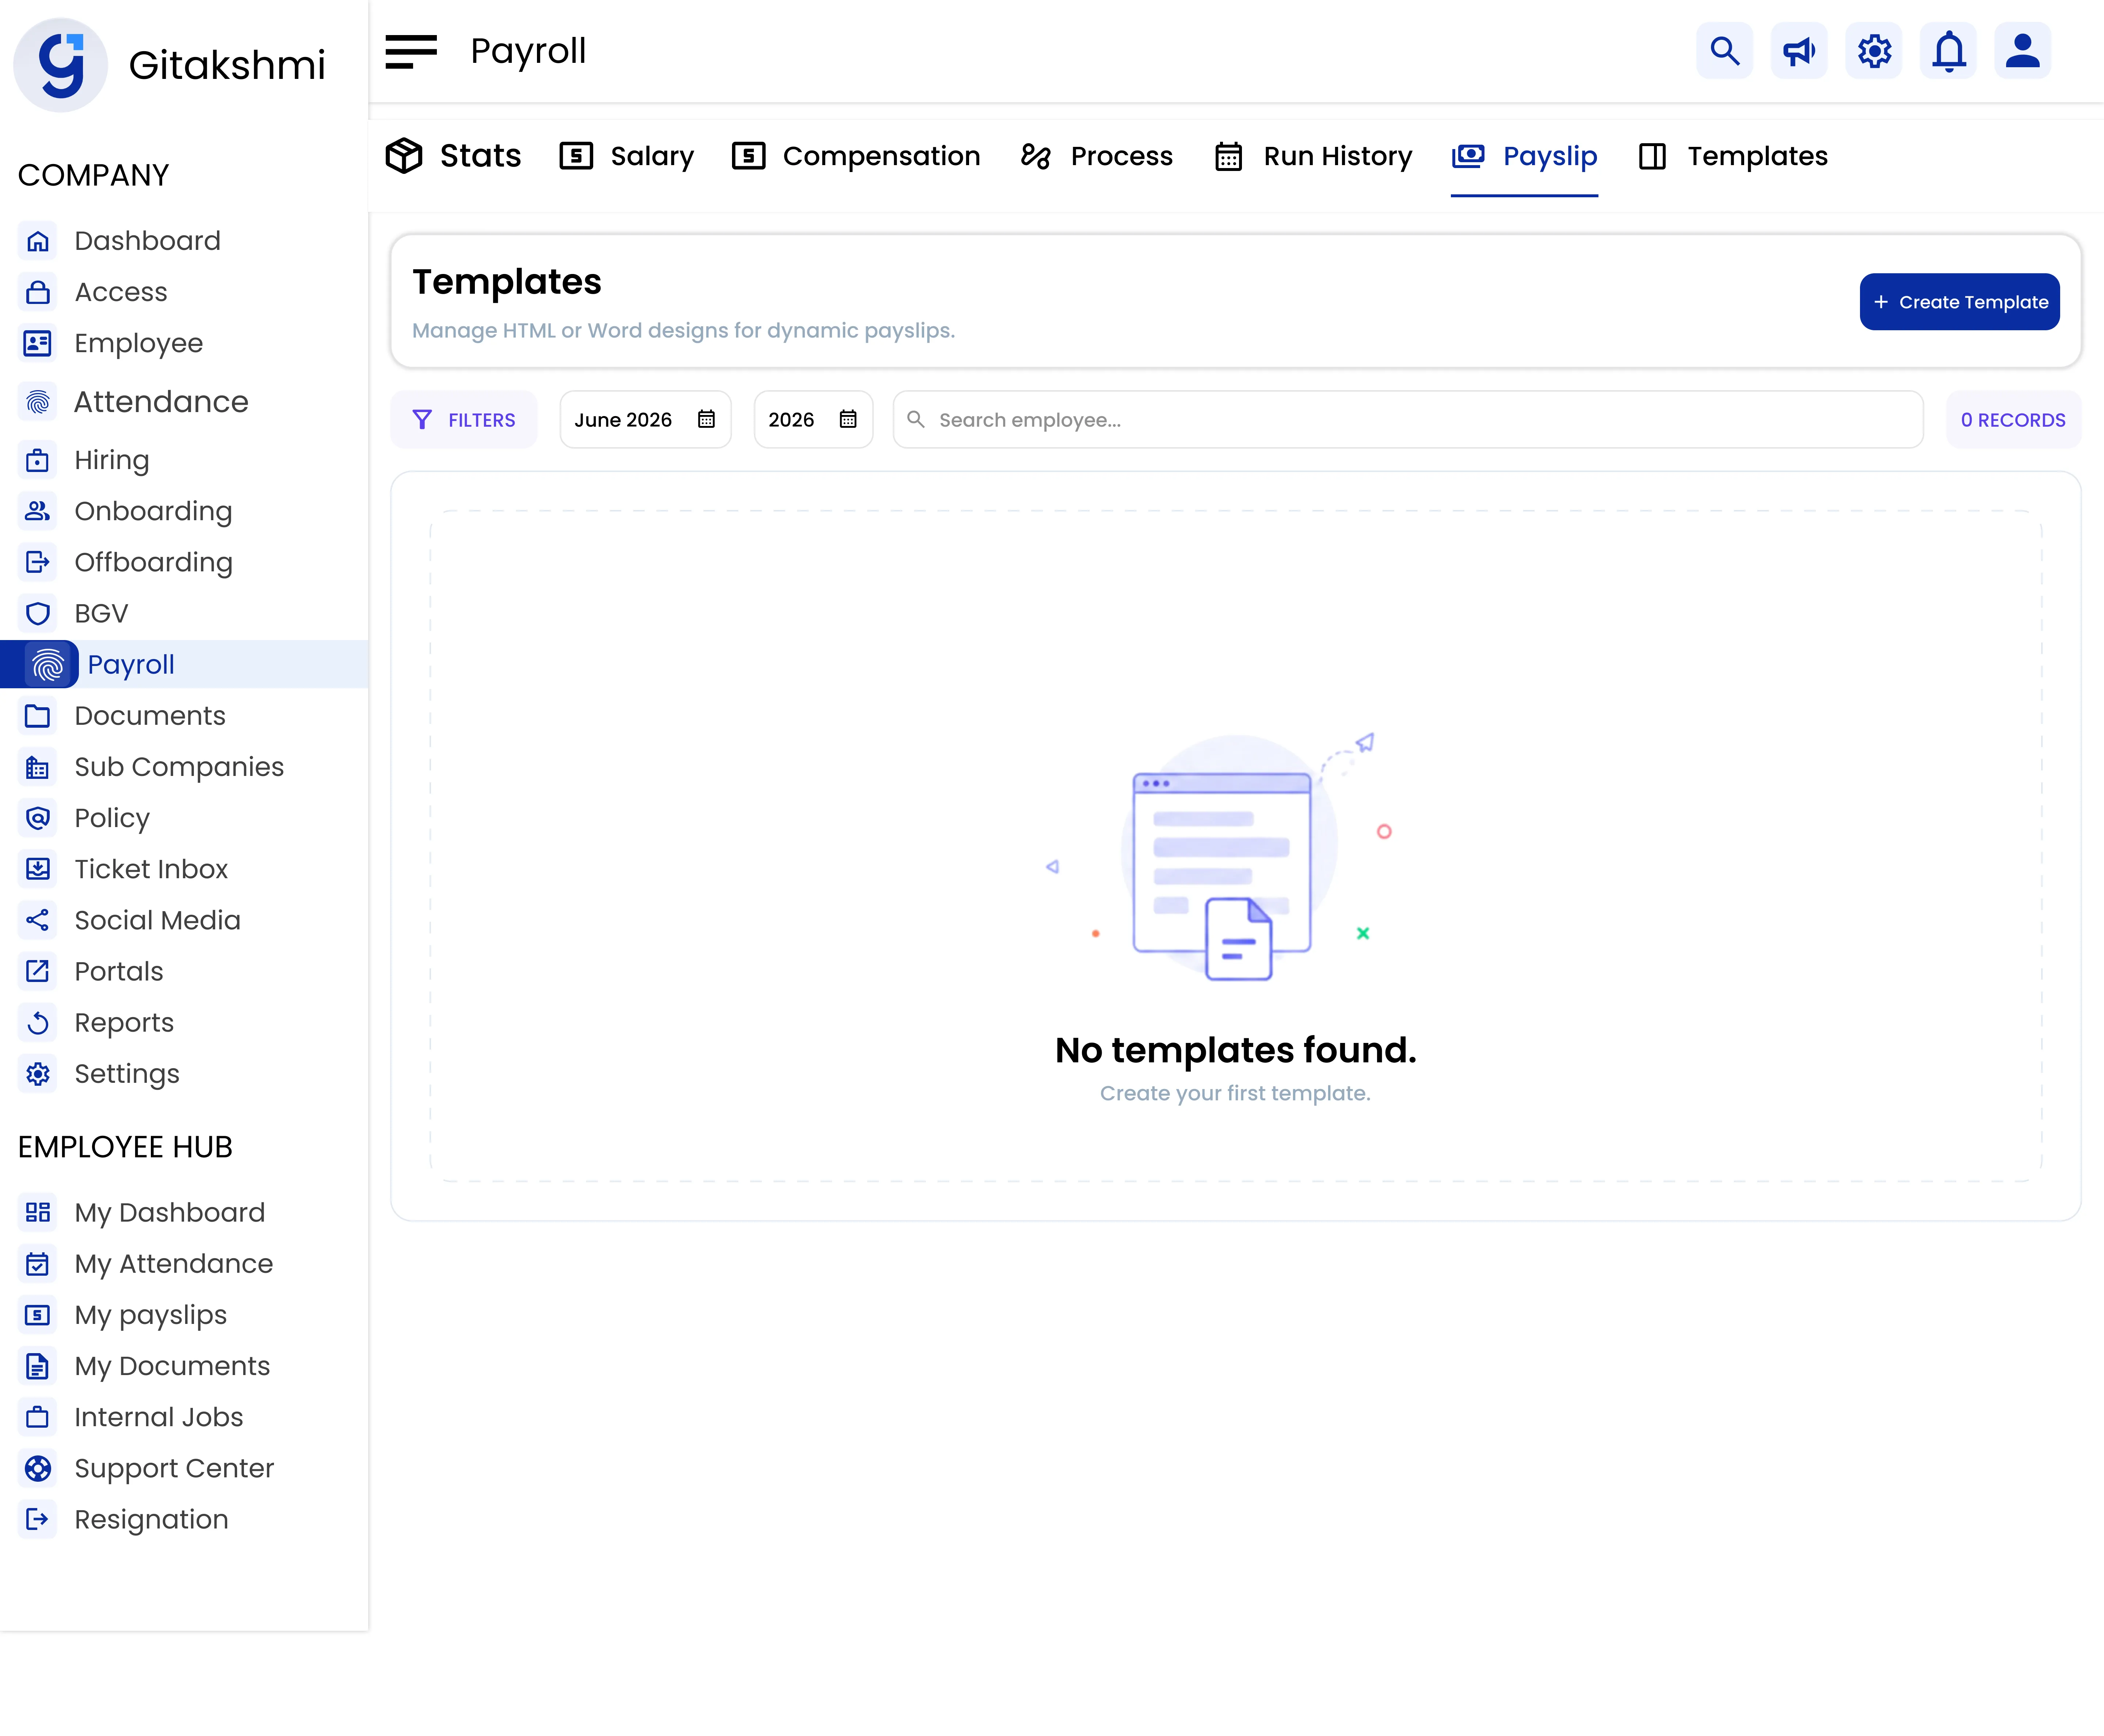Screen dimensions: 2104x1736
Task: Click the Ticket Inbox icon
Action: (x=38, y=869)
